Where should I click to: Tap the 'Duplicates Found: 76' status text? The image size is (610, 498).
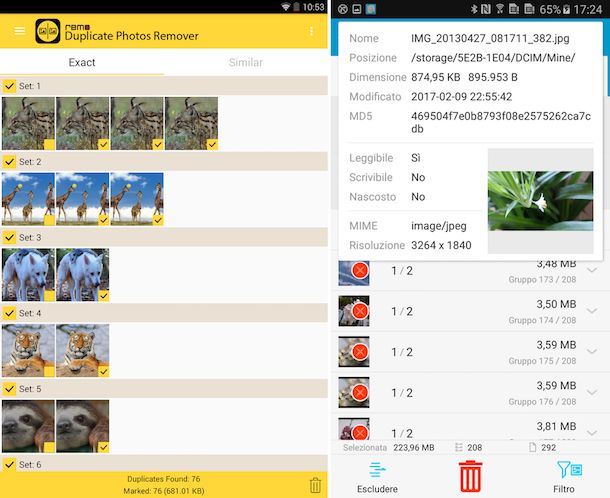164,479
